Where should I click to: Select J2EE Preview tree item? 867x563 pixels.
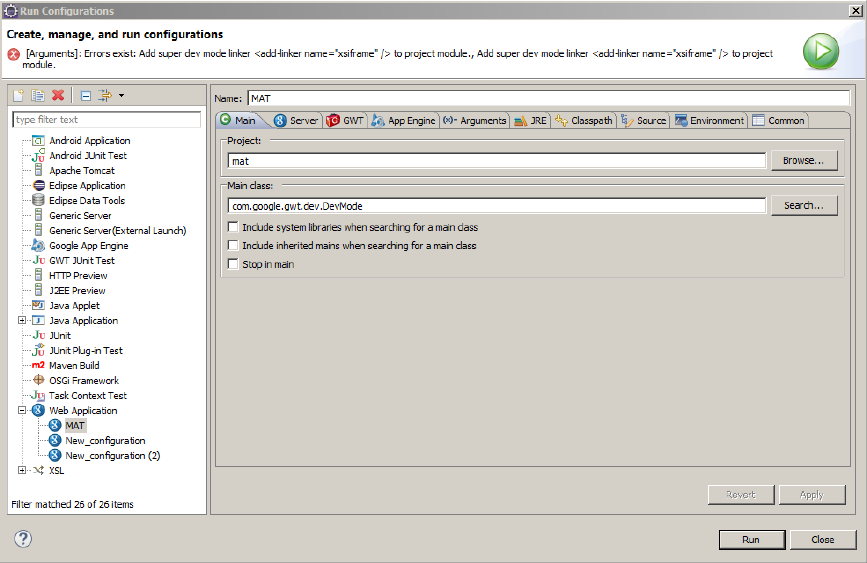click(x=77, y=290)
